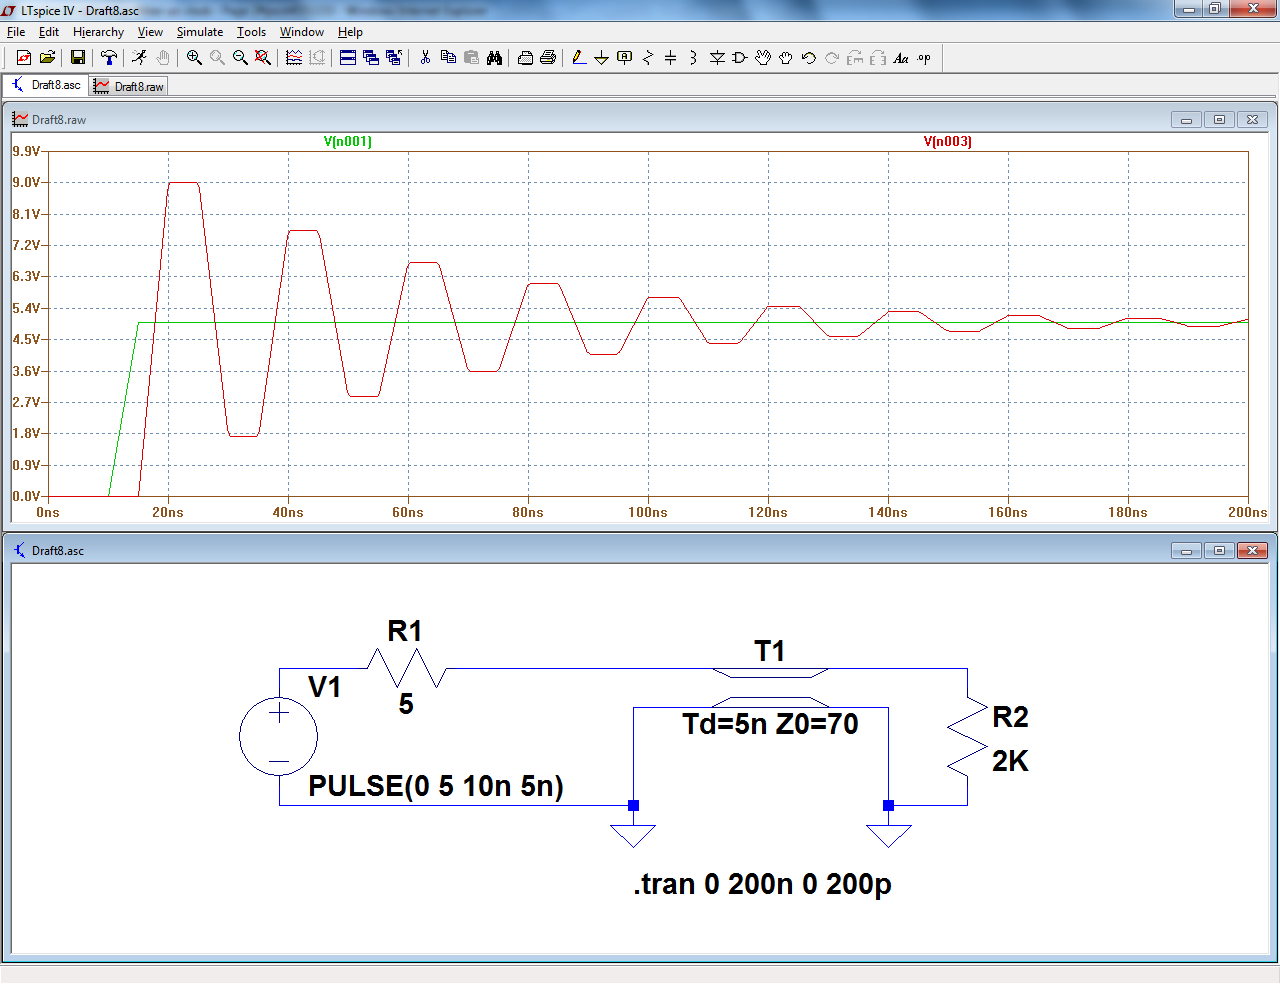Open the Edit menu

coord(49,32)
